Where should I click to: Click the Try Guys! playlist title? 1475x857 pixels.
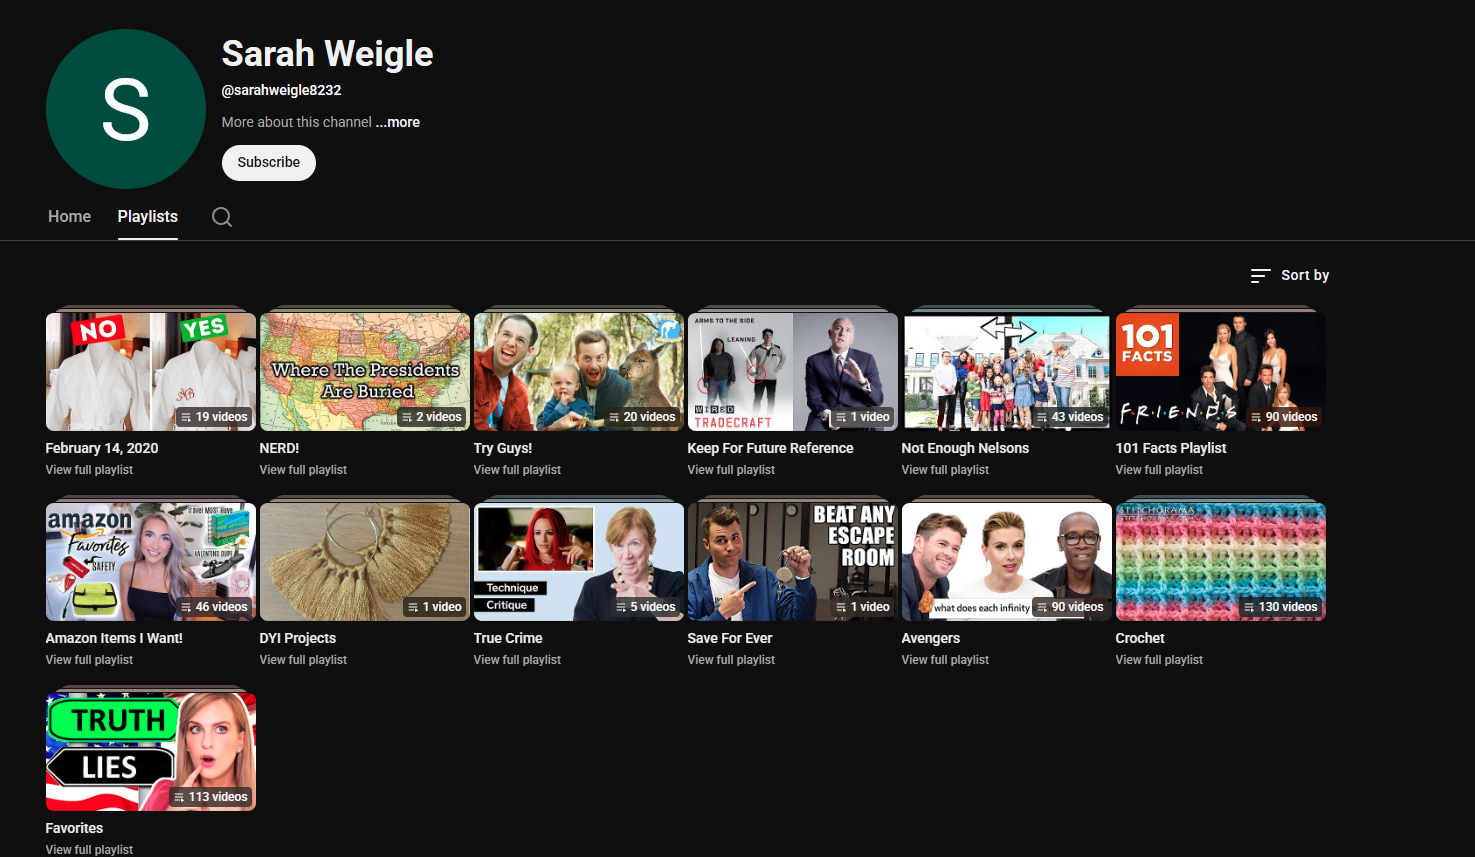coord(503,448)
